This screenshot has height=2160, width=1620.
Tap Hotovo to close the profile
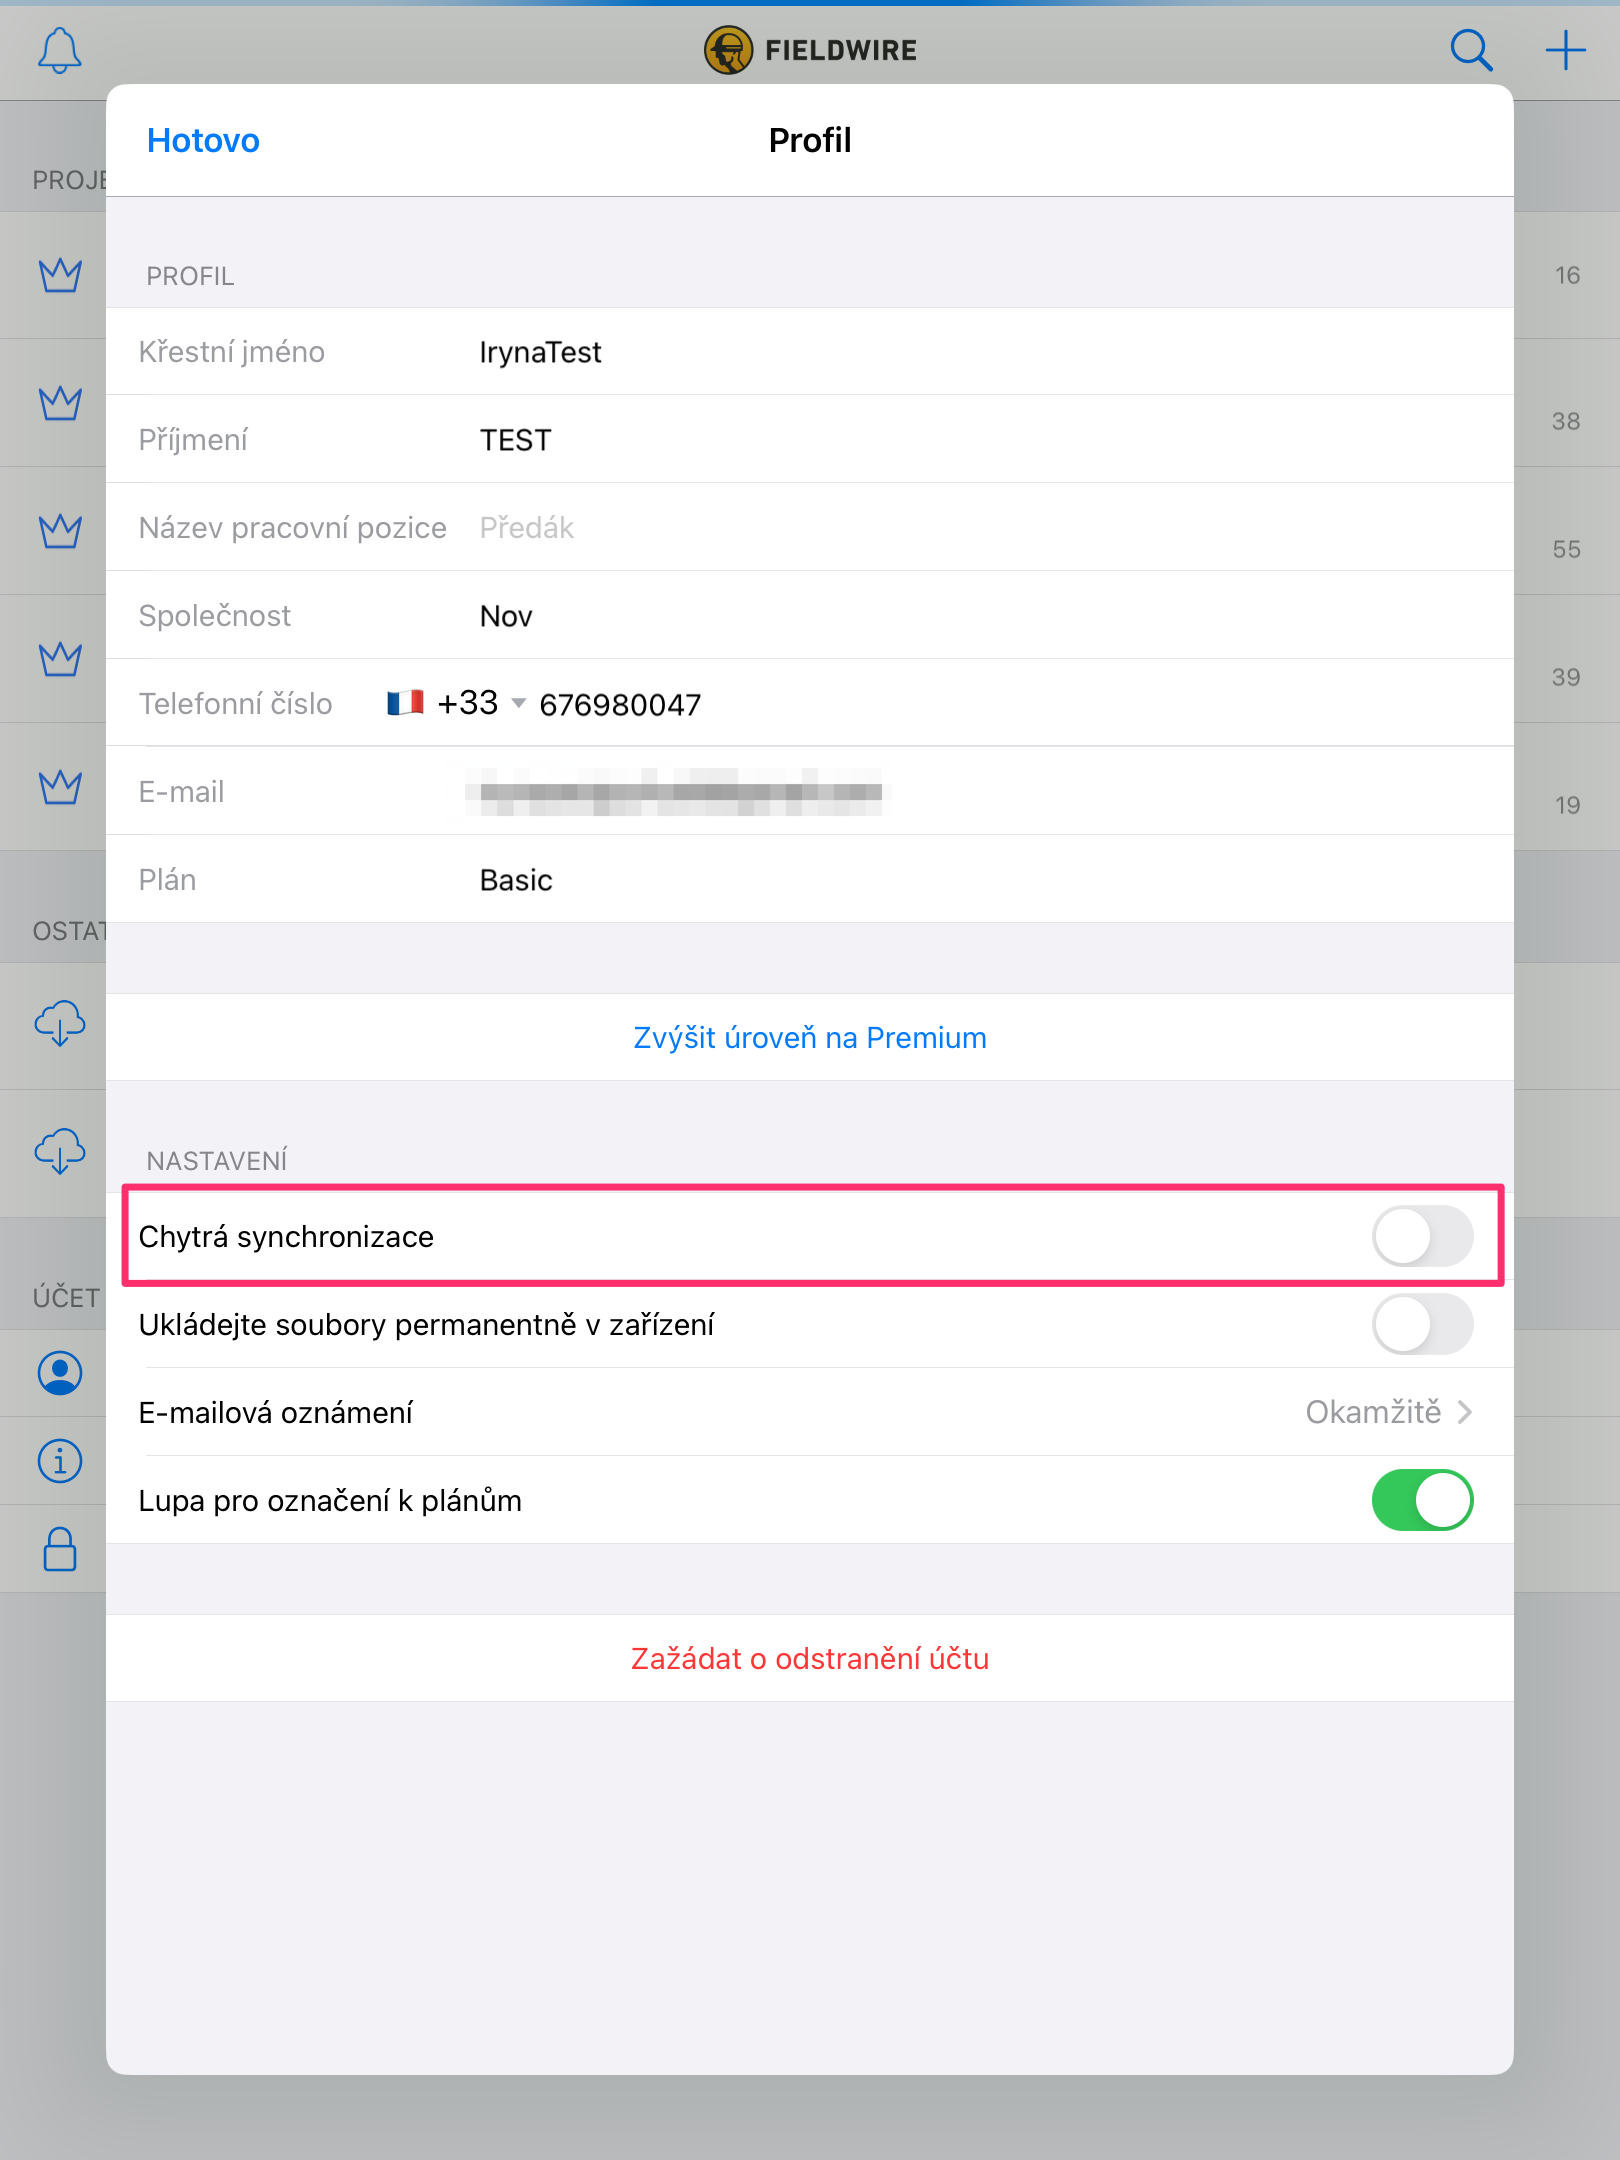(x=203, y=141)
